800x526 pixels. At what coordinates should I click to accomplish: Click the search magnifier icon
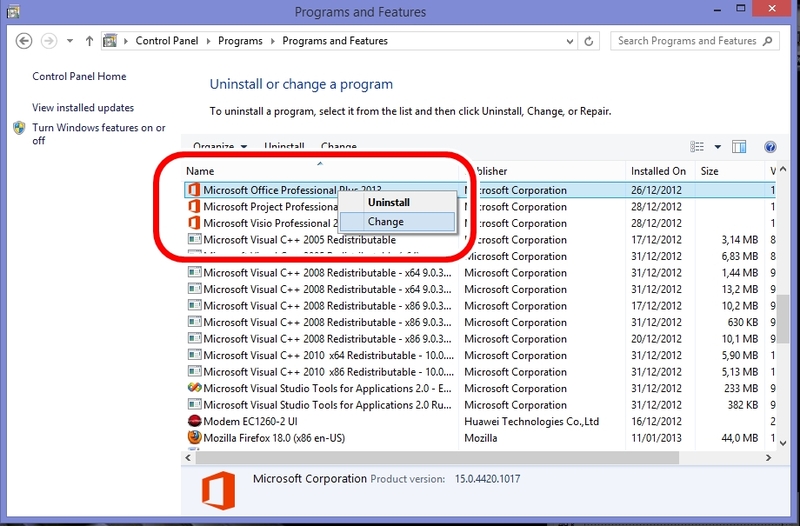pyautogui.click(x=767, y=41)
